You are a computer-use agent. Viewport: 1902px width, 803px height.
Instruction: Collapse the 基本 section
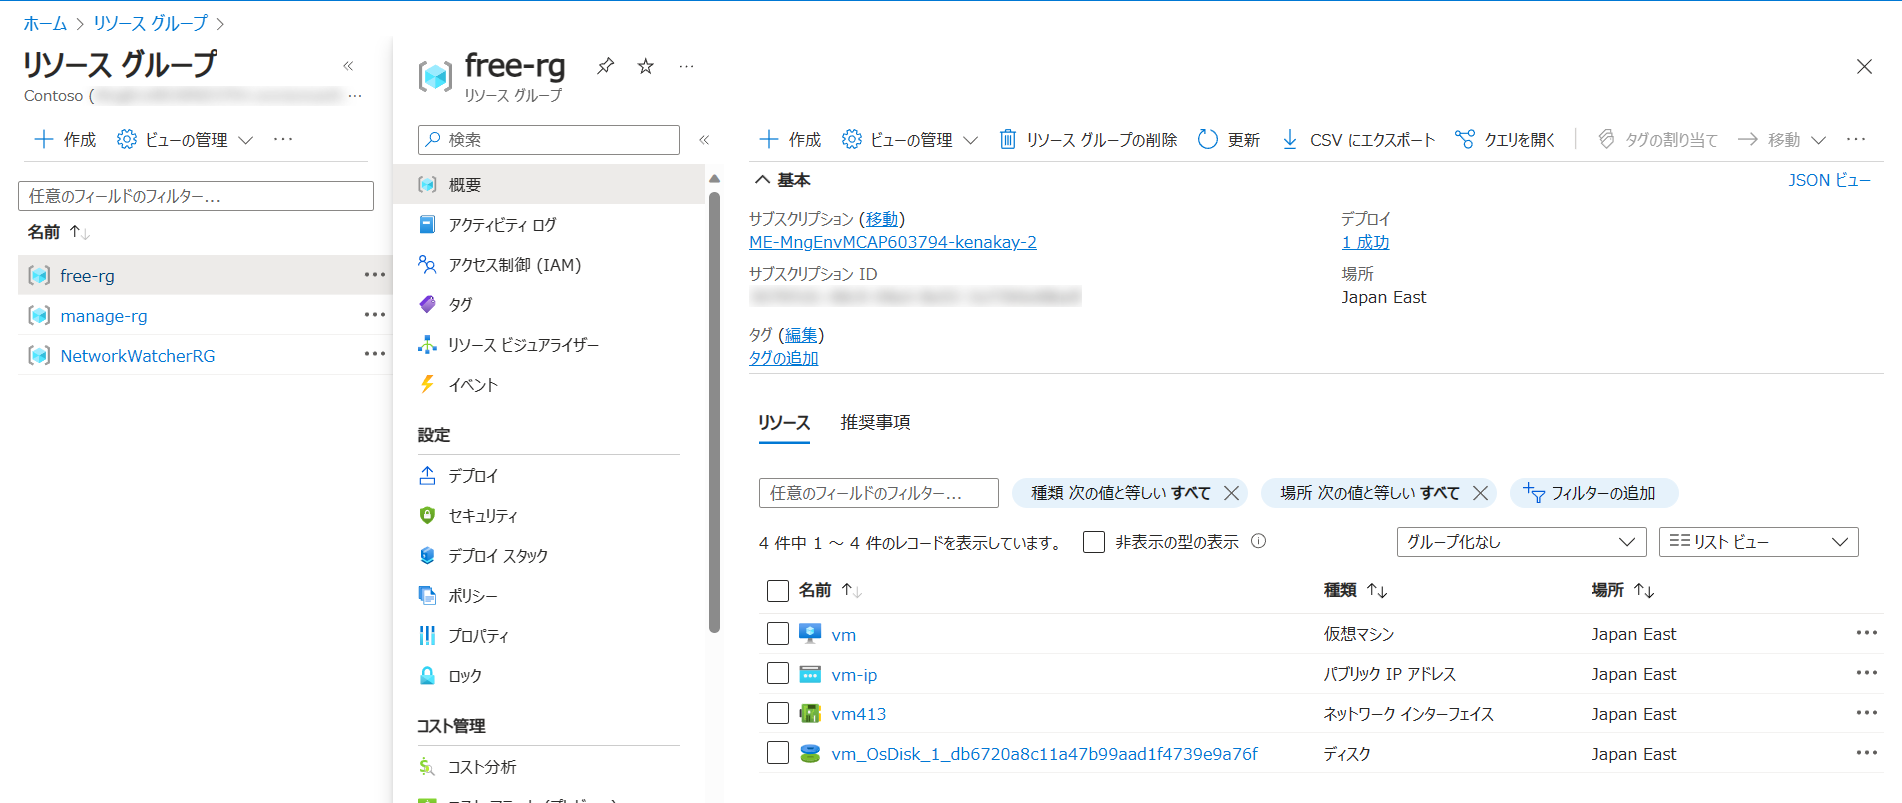[x=763, y=180]
